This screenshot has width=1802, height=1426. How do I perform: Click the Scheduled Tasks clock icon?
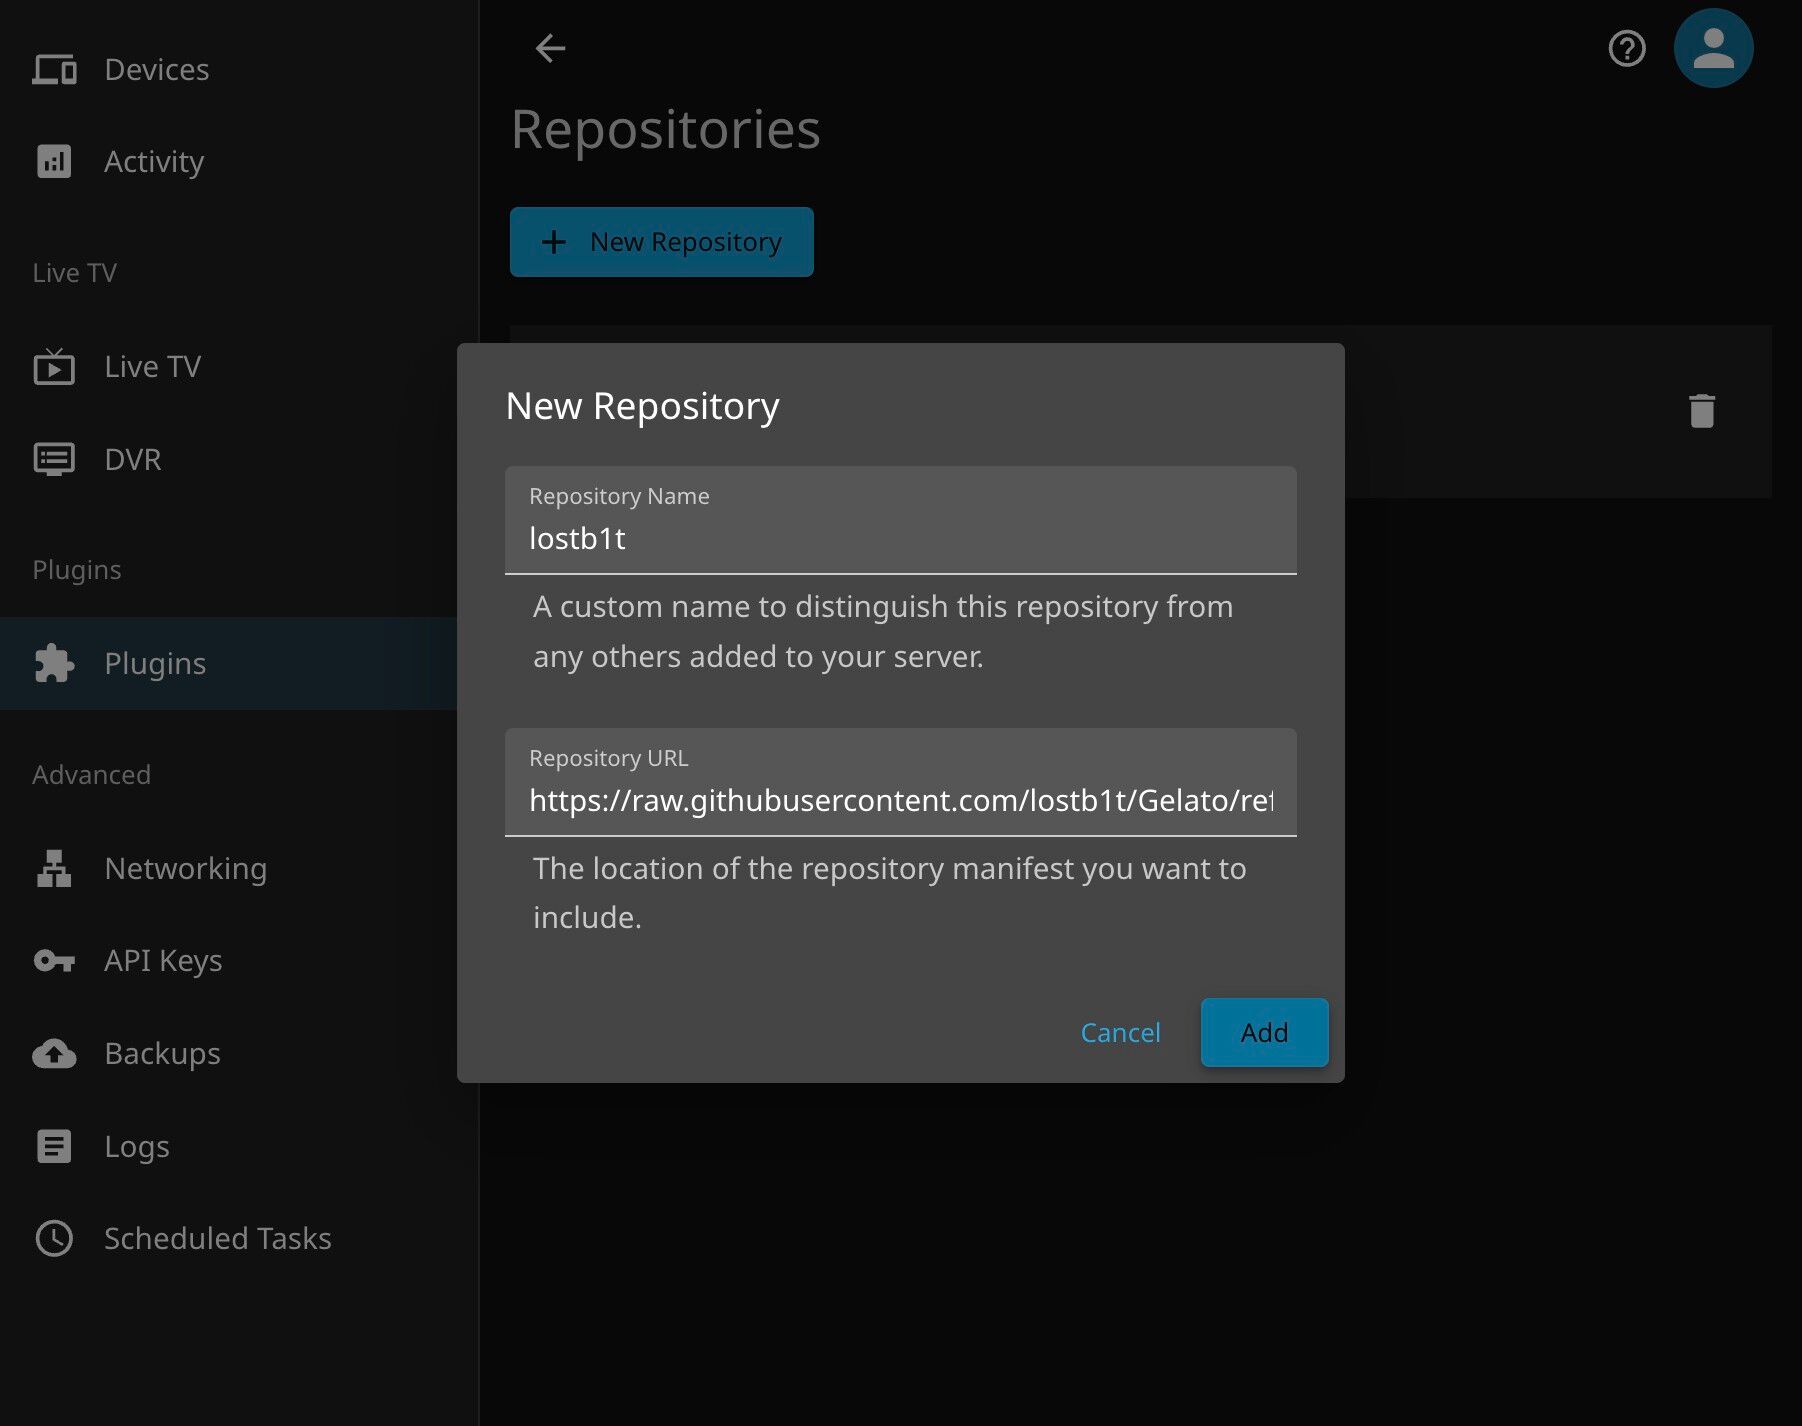(x=54, y=1238)
